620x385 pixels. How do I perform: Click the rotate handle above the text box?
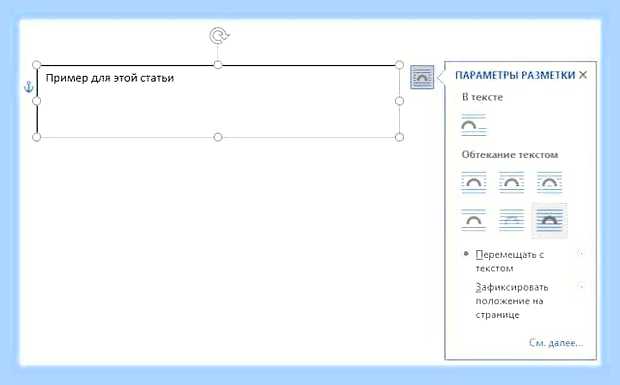[218, 36]
